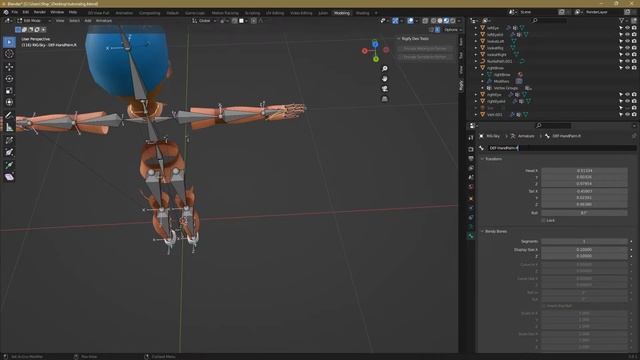The width and height of the screenshot is (640, 360).
Task: Select the Transform tool
Action: (x=9, y=102)
